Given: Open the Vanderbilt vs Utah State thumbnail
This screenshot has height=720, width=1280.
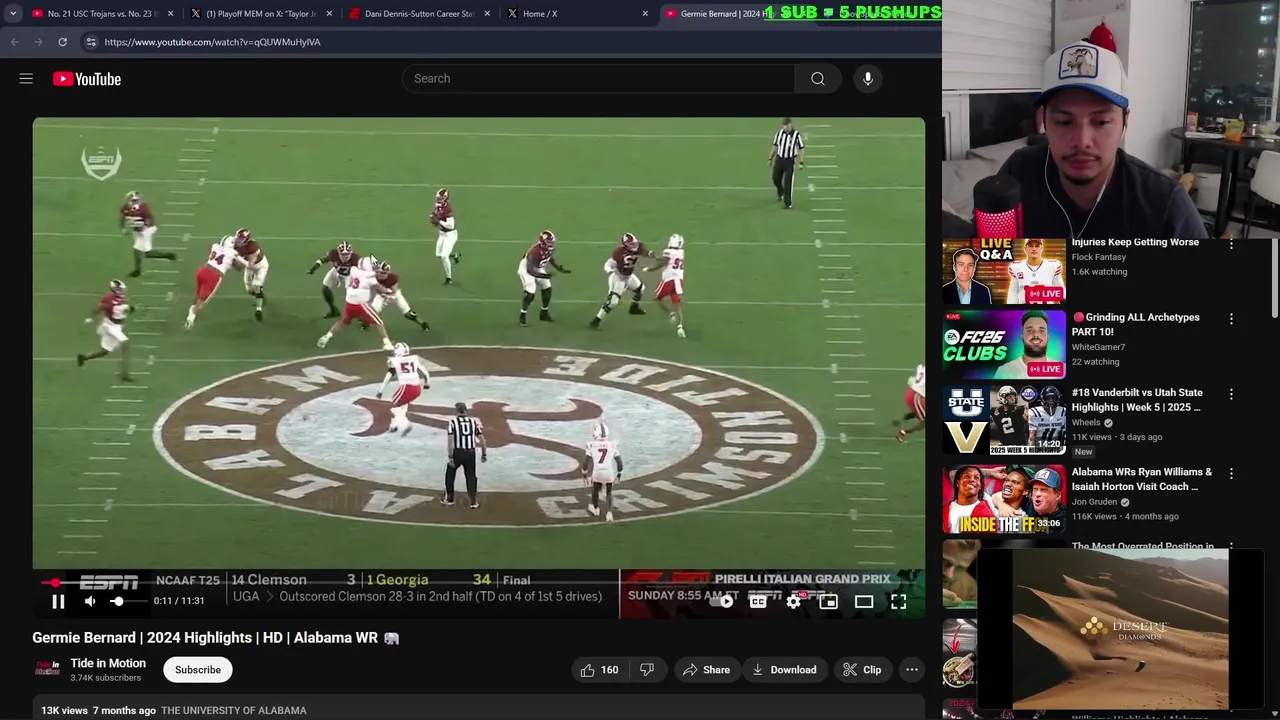Looking at the screenshot, I should coord(1003,420).
